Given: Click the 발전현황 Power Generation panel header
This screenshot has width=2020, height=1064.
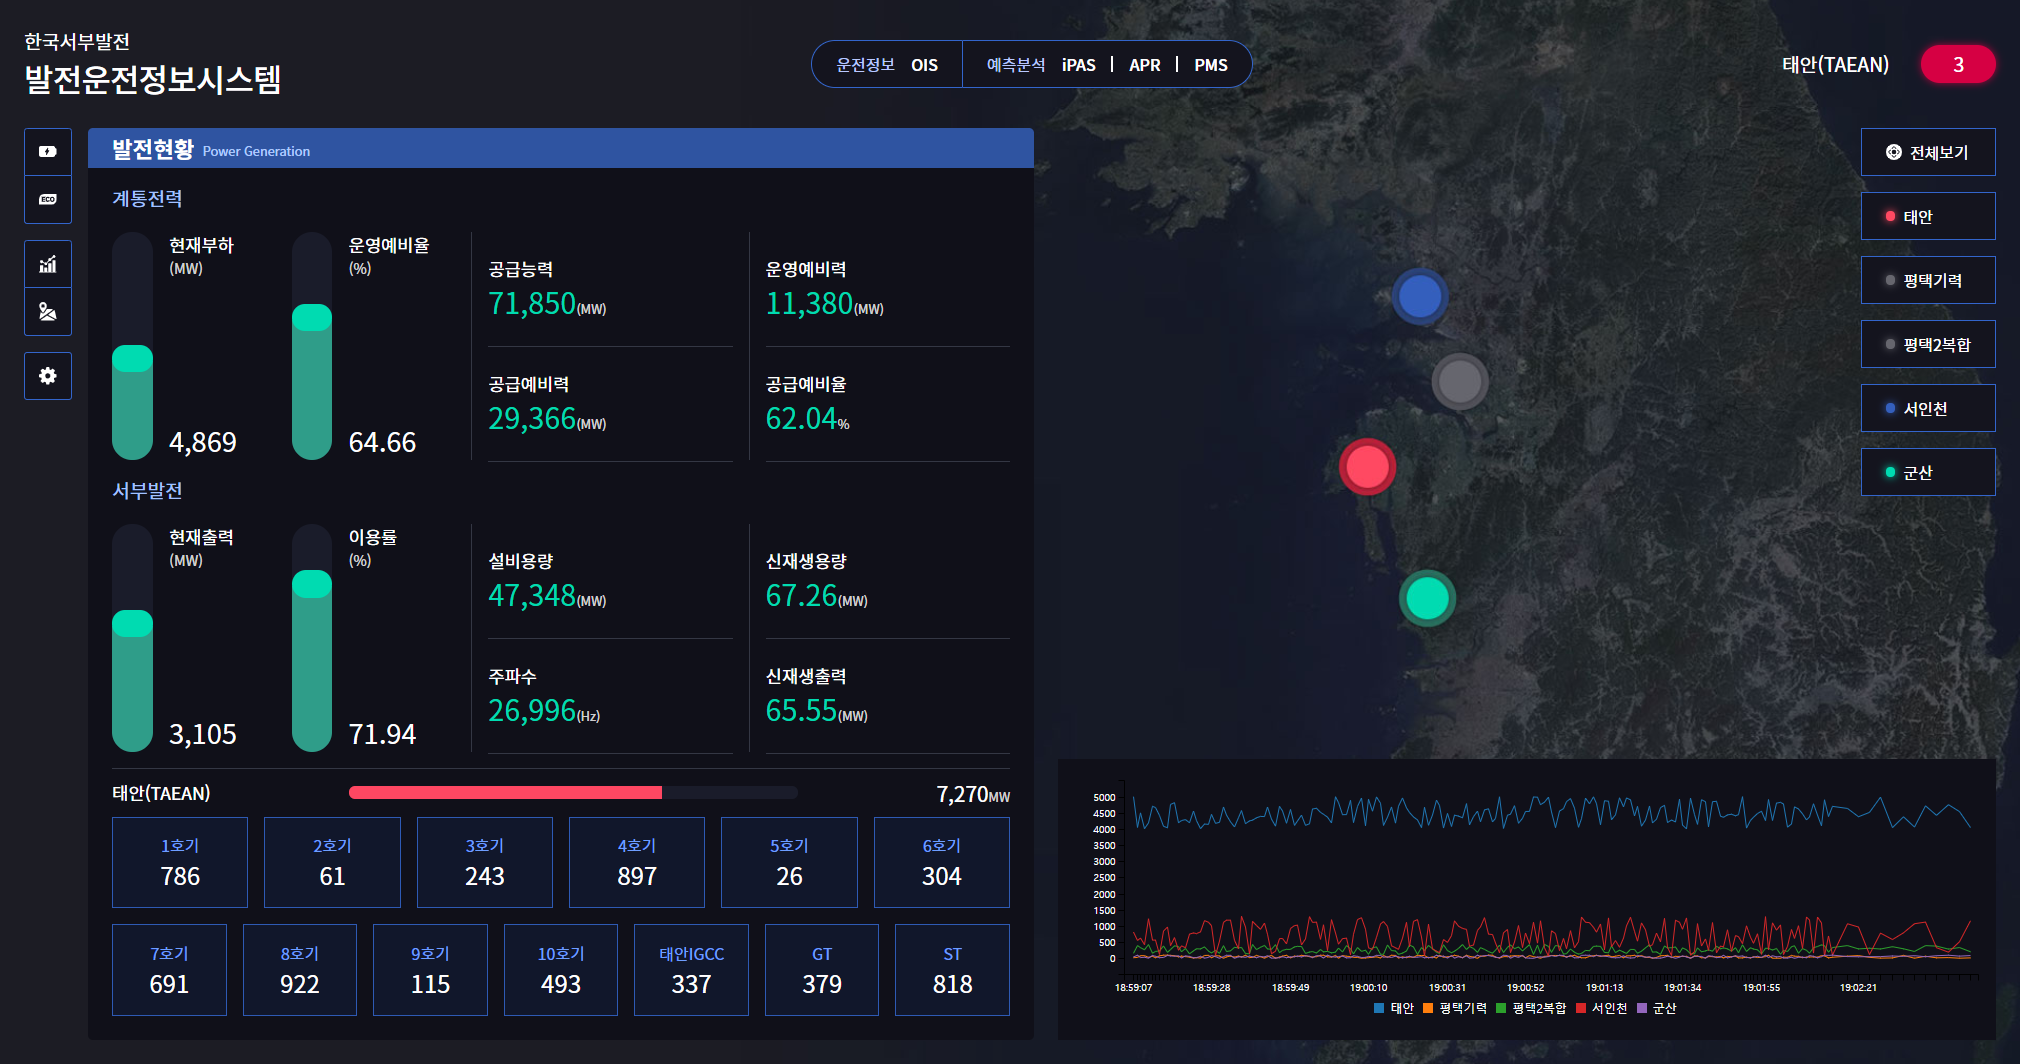Looking at the screenshot, I should point(561,148).
